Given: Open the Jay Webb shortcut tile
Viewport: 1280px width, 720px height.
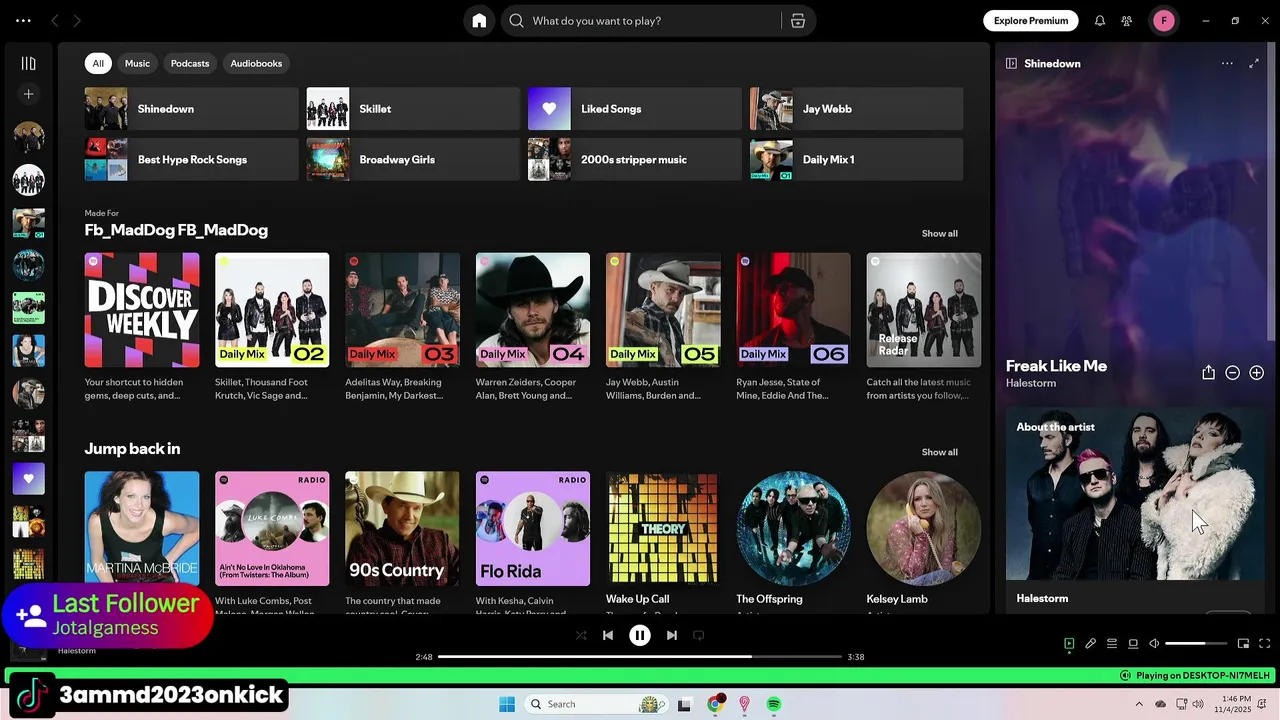Looking at the screenshot, I should point(856,109).
